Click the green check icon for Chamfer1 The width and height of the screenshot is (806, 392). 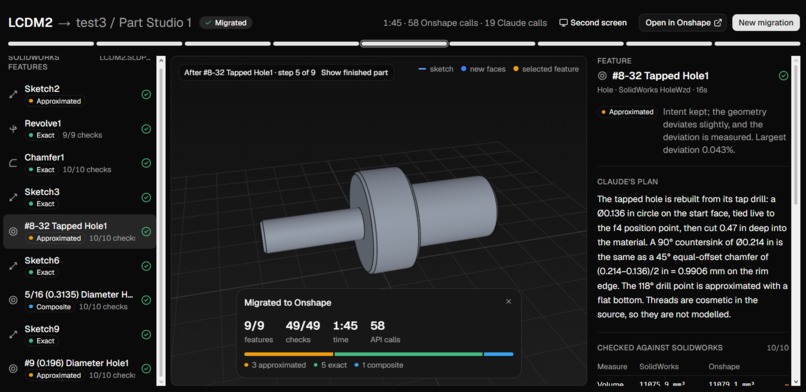[x=146, y=163]
